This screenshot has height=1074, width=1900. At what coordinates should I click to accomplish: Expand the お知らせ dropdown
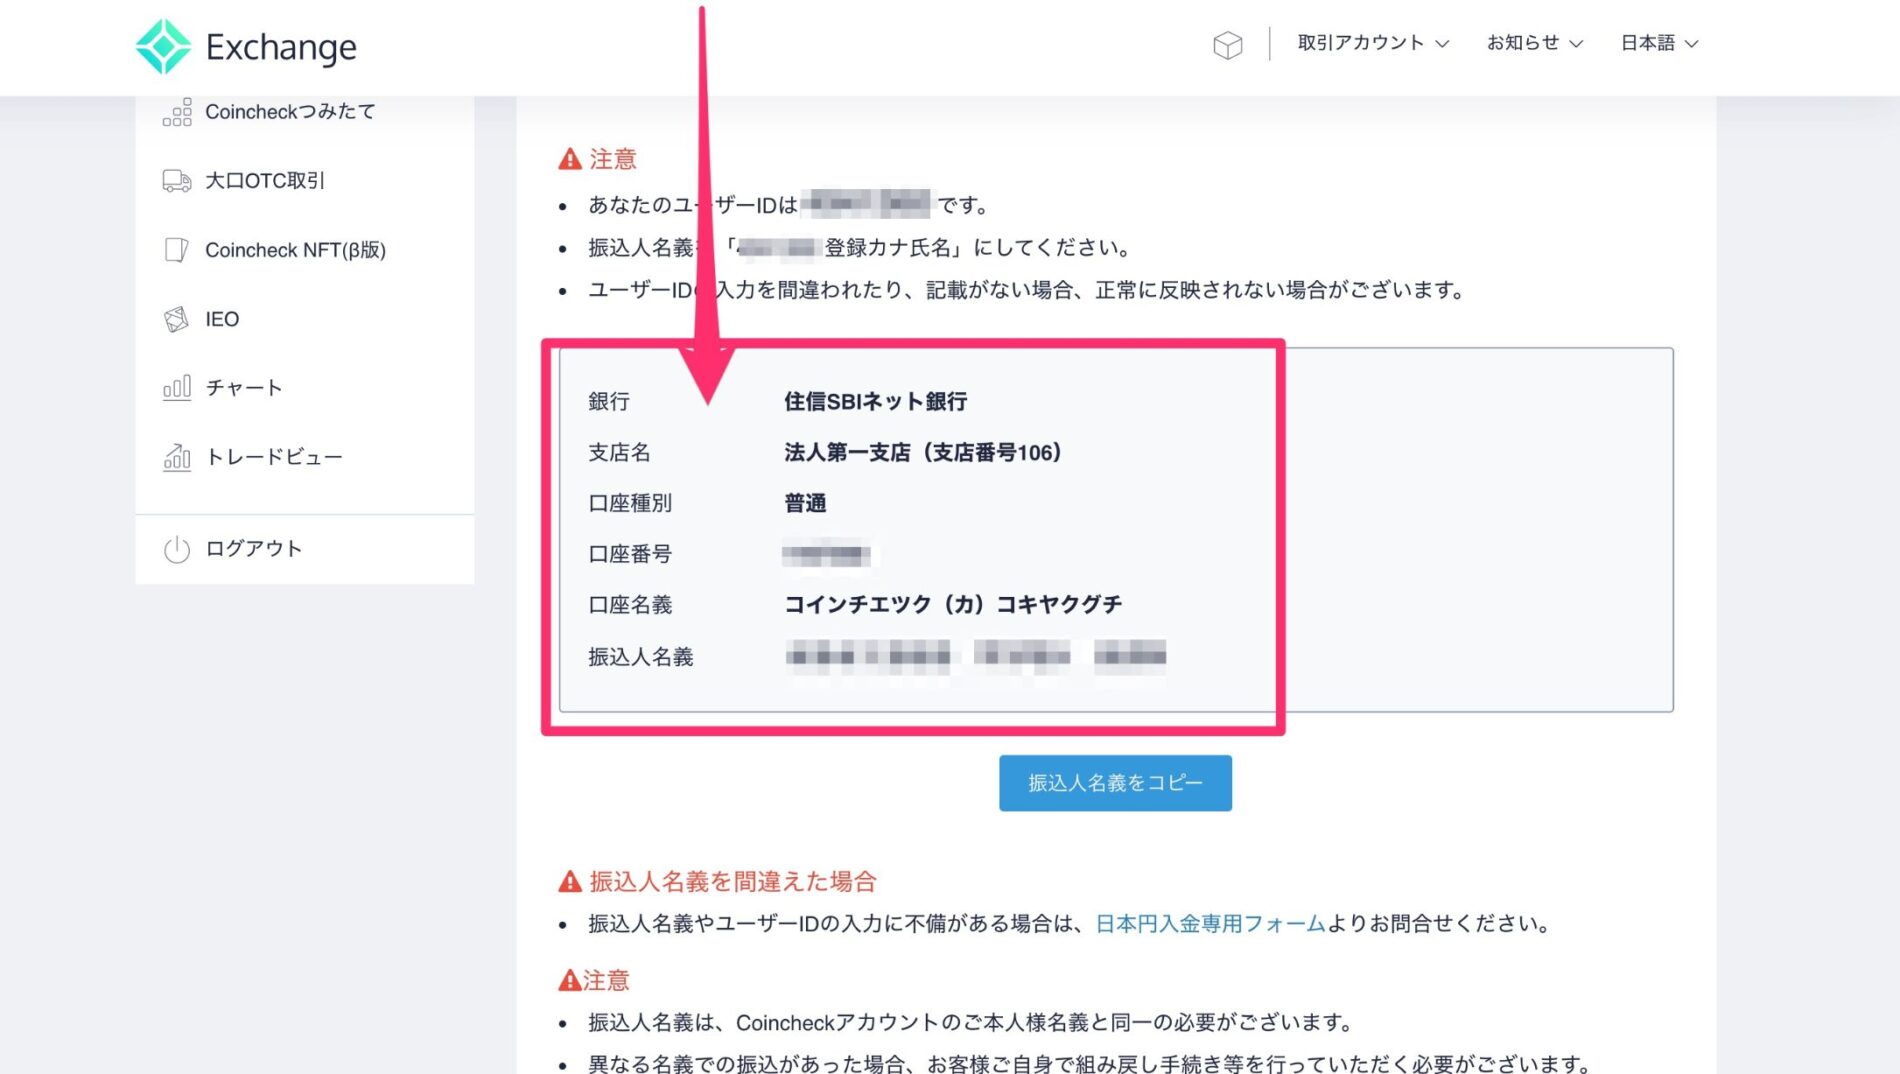pos(1535,43)
